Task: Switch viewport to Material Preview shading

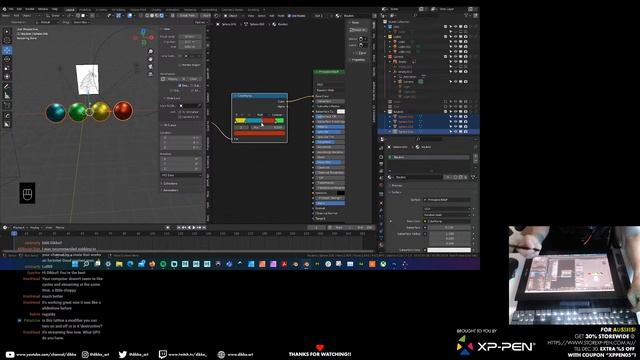Action: point(157,16)
